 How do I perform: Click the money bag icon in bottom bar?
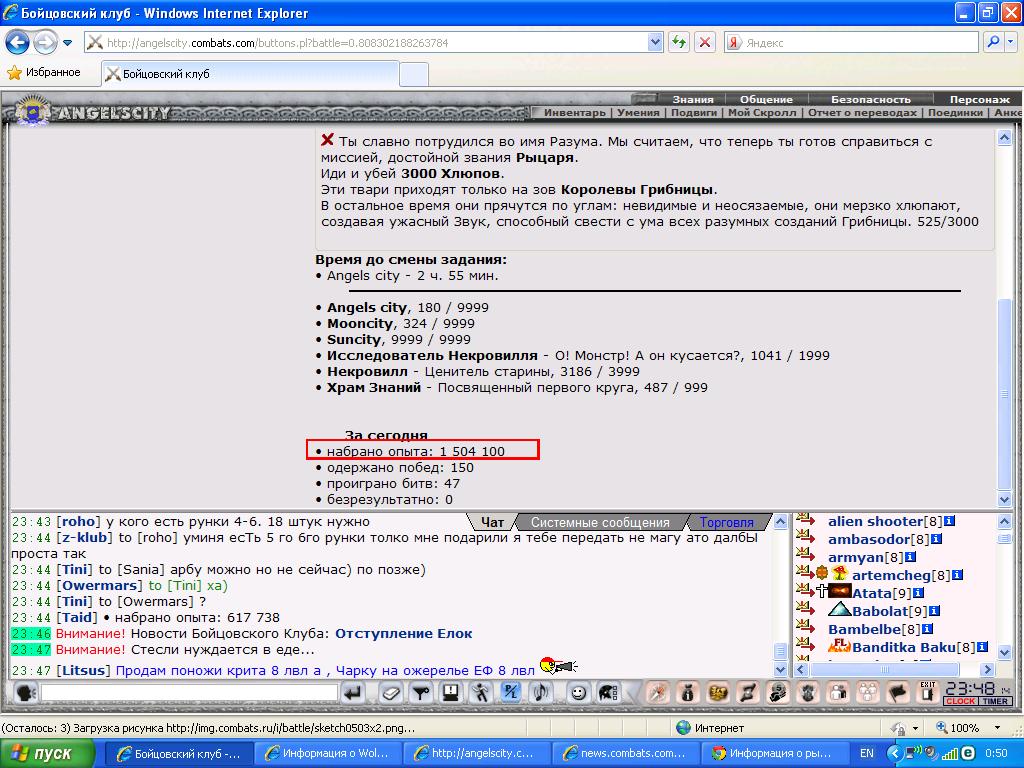pos(687,692)
